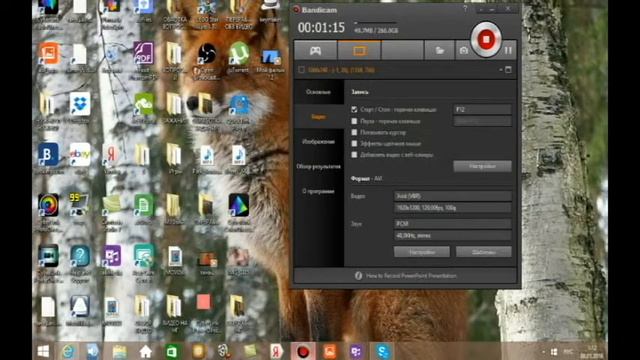Open File Explorer from the taskbar
Viewport: 640px width, 360px height.
click(119, 351)
